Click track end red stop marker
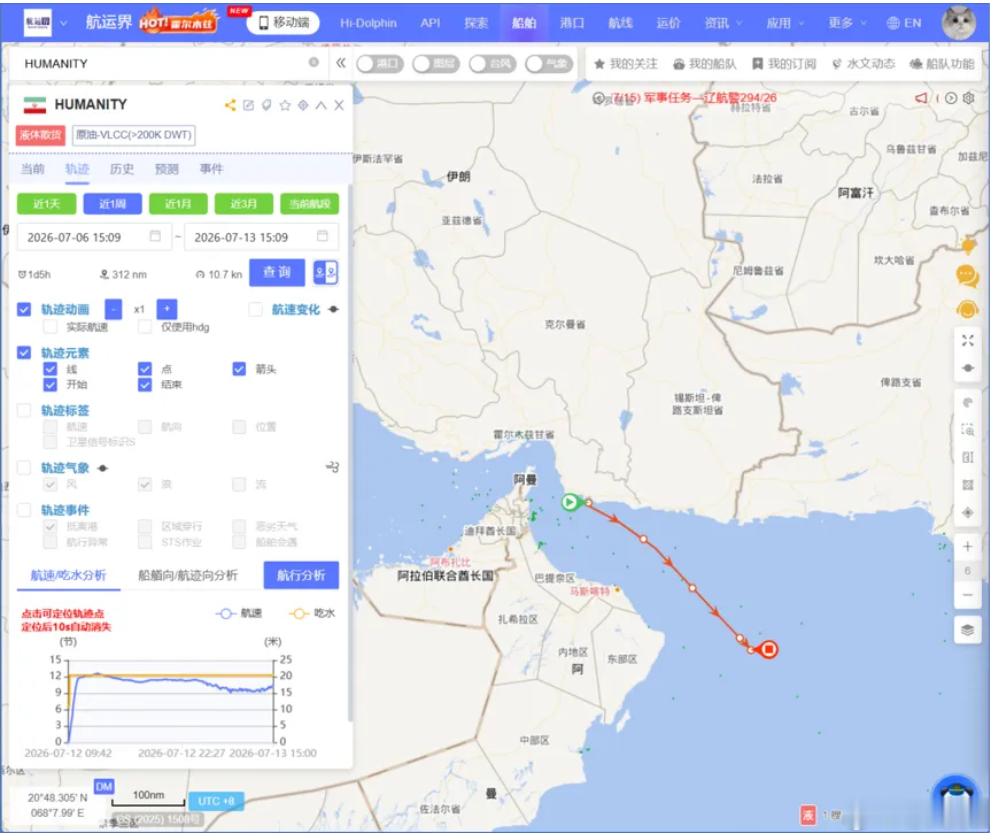Screen dimensions: 993x840 click(x=769, y=649)
